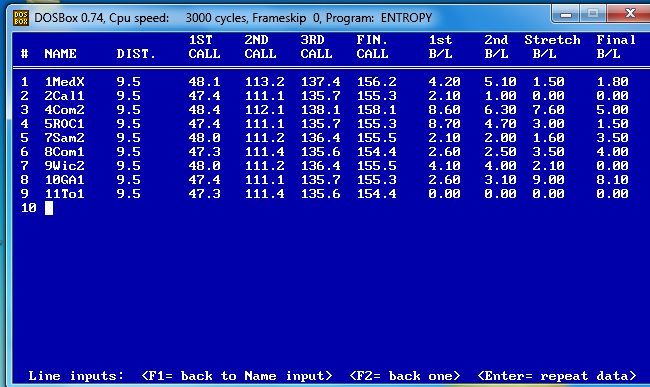Click the 158.1 final call value
Viewport: 650px width, 387px height.
pyautogui.click(x=376, y=110)
